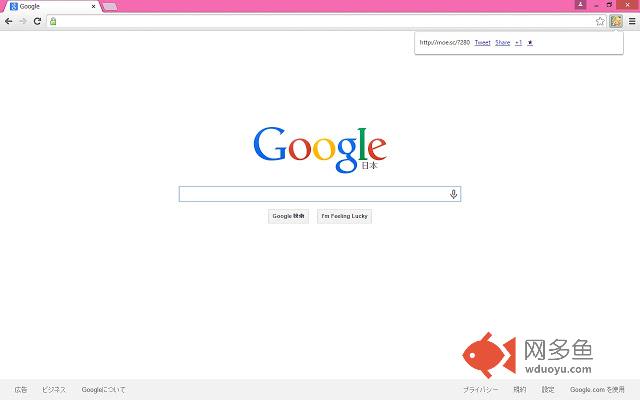640x400 pixels.
Task: Click the Share link in popup
Action: pos(502,42)
